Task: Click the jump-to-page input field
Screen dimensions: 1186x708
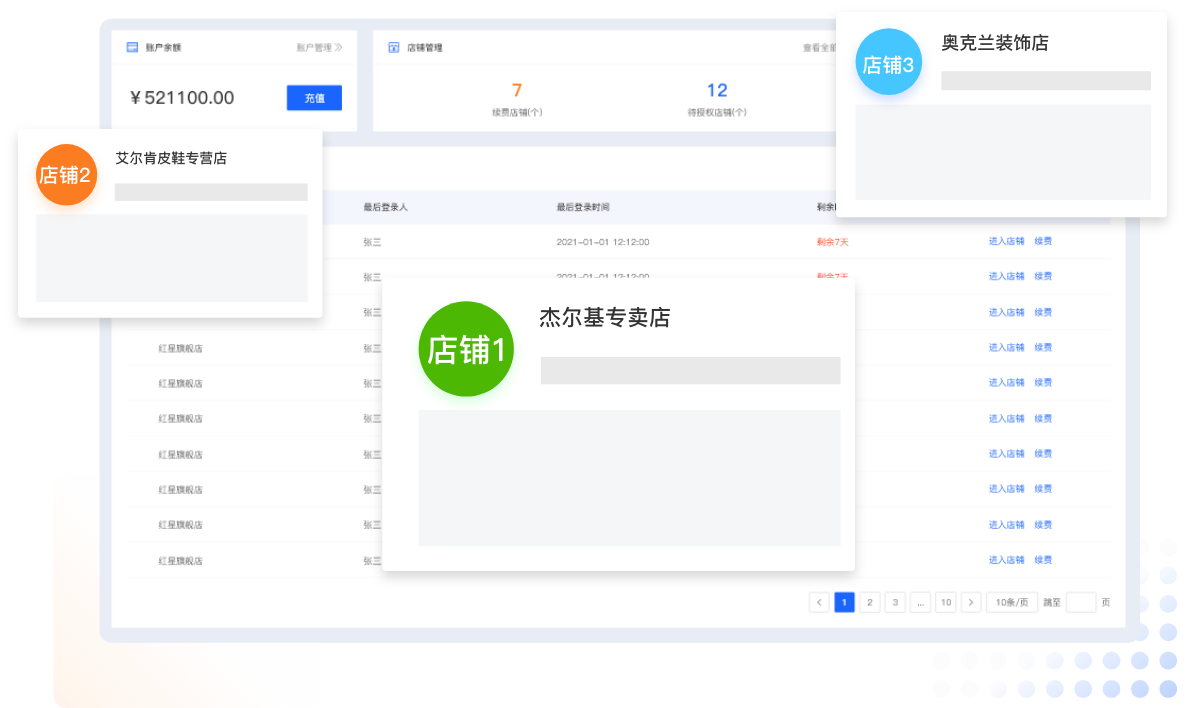Action: tap(1081, 602)
